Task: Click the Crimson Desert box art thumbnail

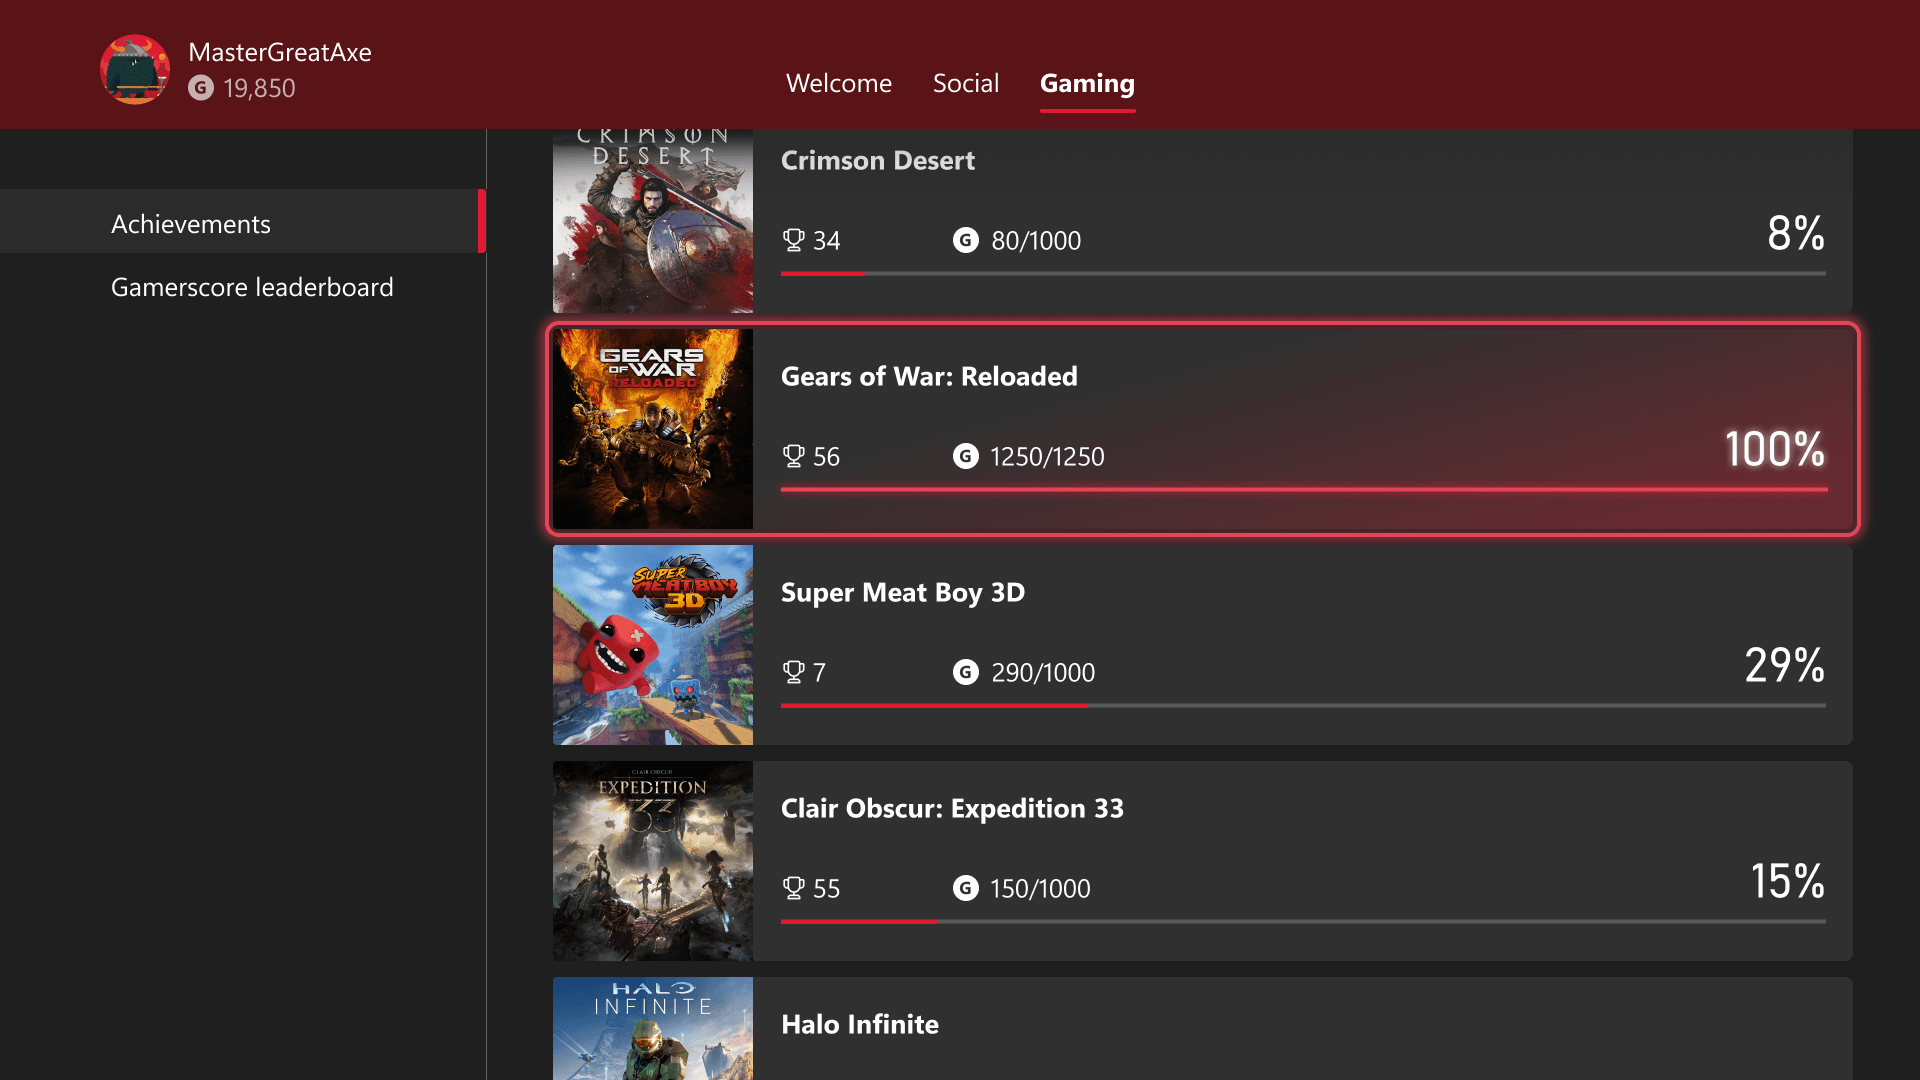Action: [x=652, y=213]
